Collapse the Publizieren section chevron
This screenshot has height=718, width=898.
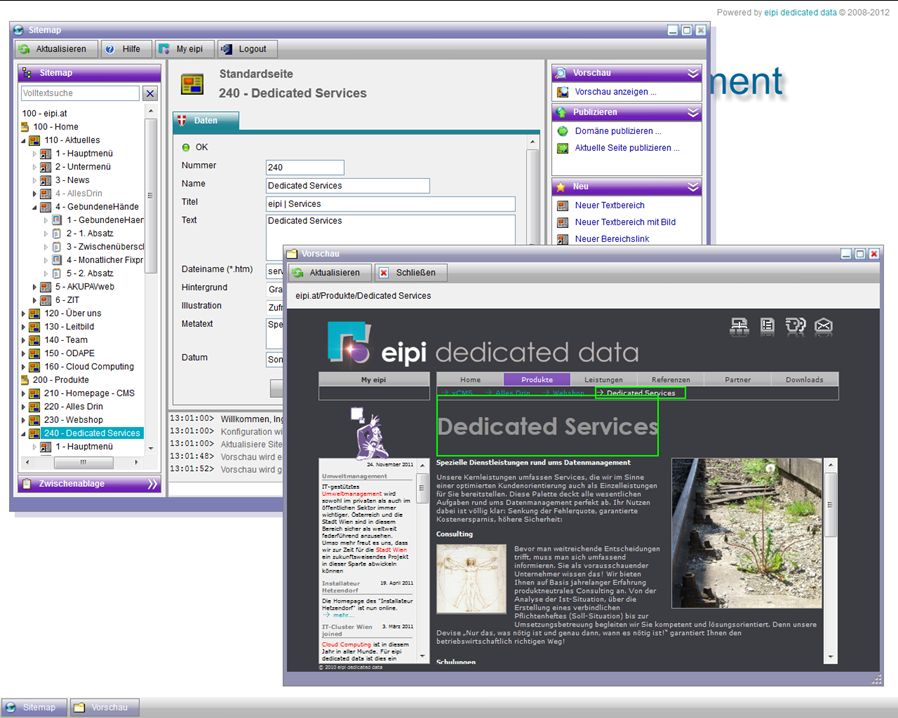(692, 111)
